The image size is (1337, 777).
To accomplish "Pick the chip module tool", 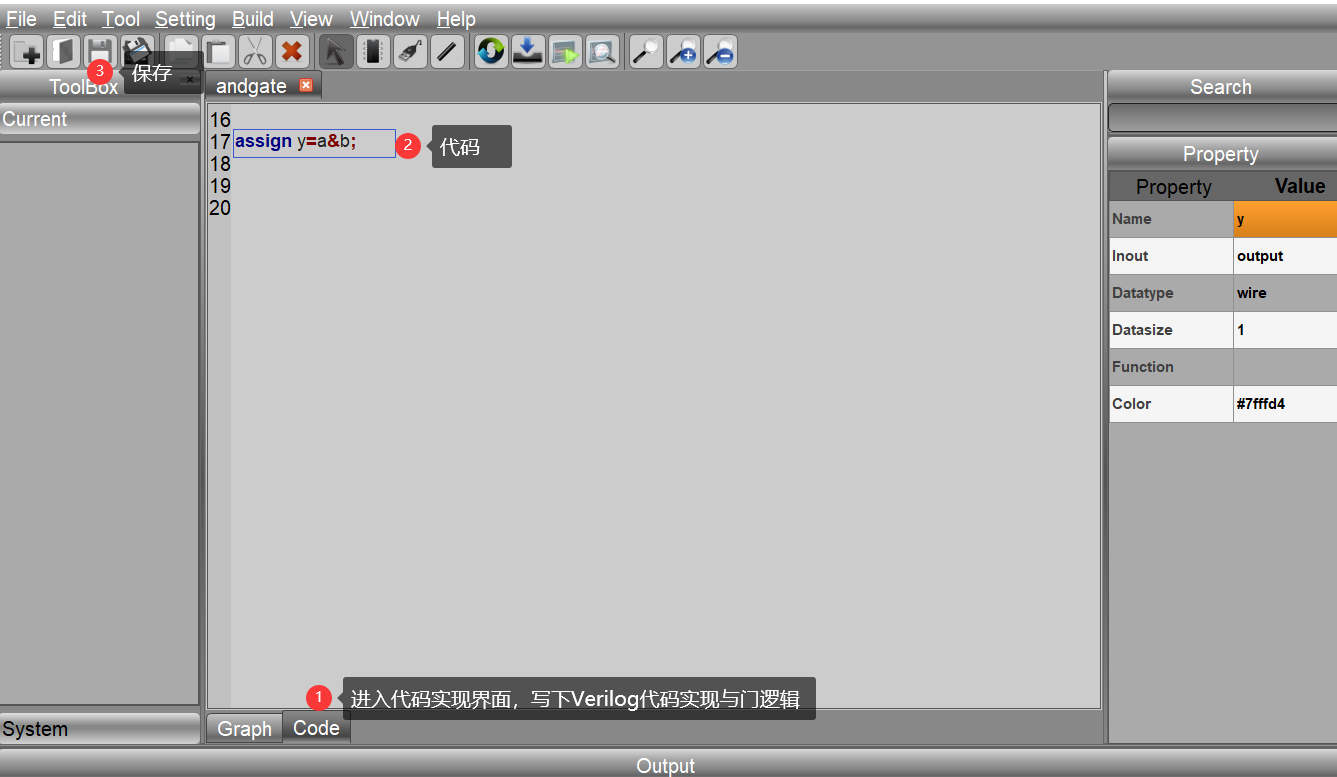I will (373, 52).
